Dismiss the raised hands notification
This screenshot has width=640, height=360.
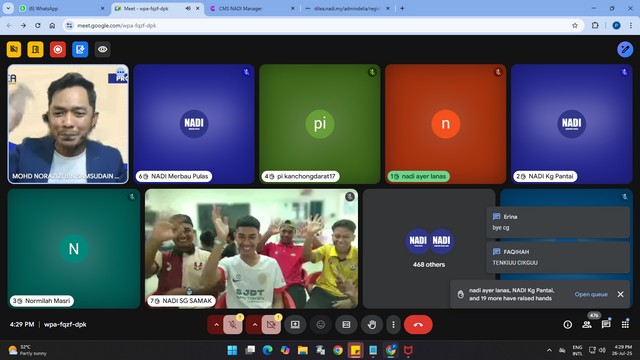(x=620, y=294)
